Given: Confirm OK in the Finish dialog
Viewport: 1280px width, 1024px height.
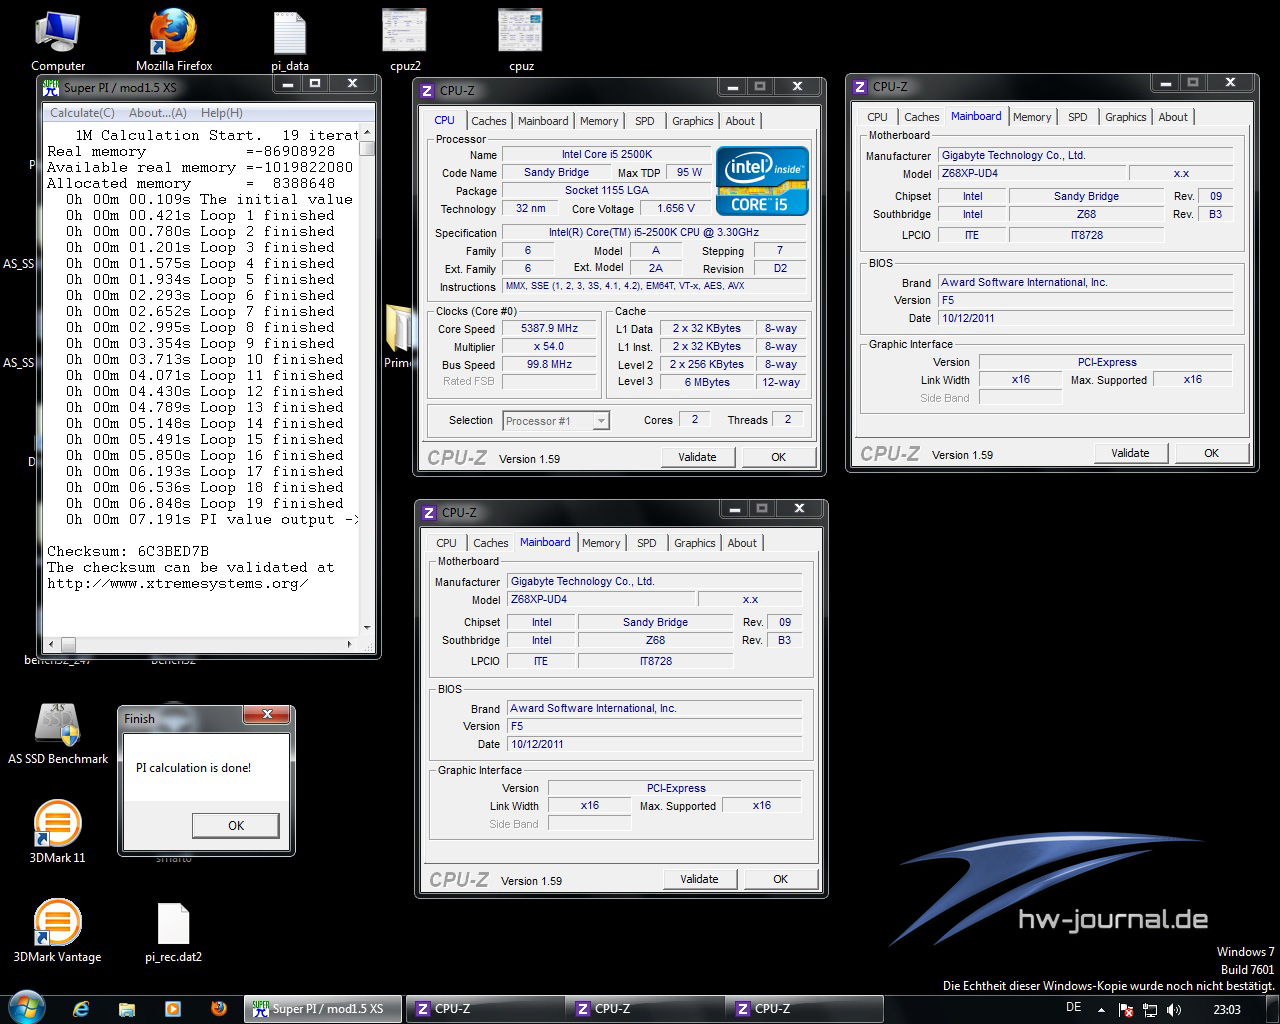Looking at the screenshot, I should (x=236, y=825).
